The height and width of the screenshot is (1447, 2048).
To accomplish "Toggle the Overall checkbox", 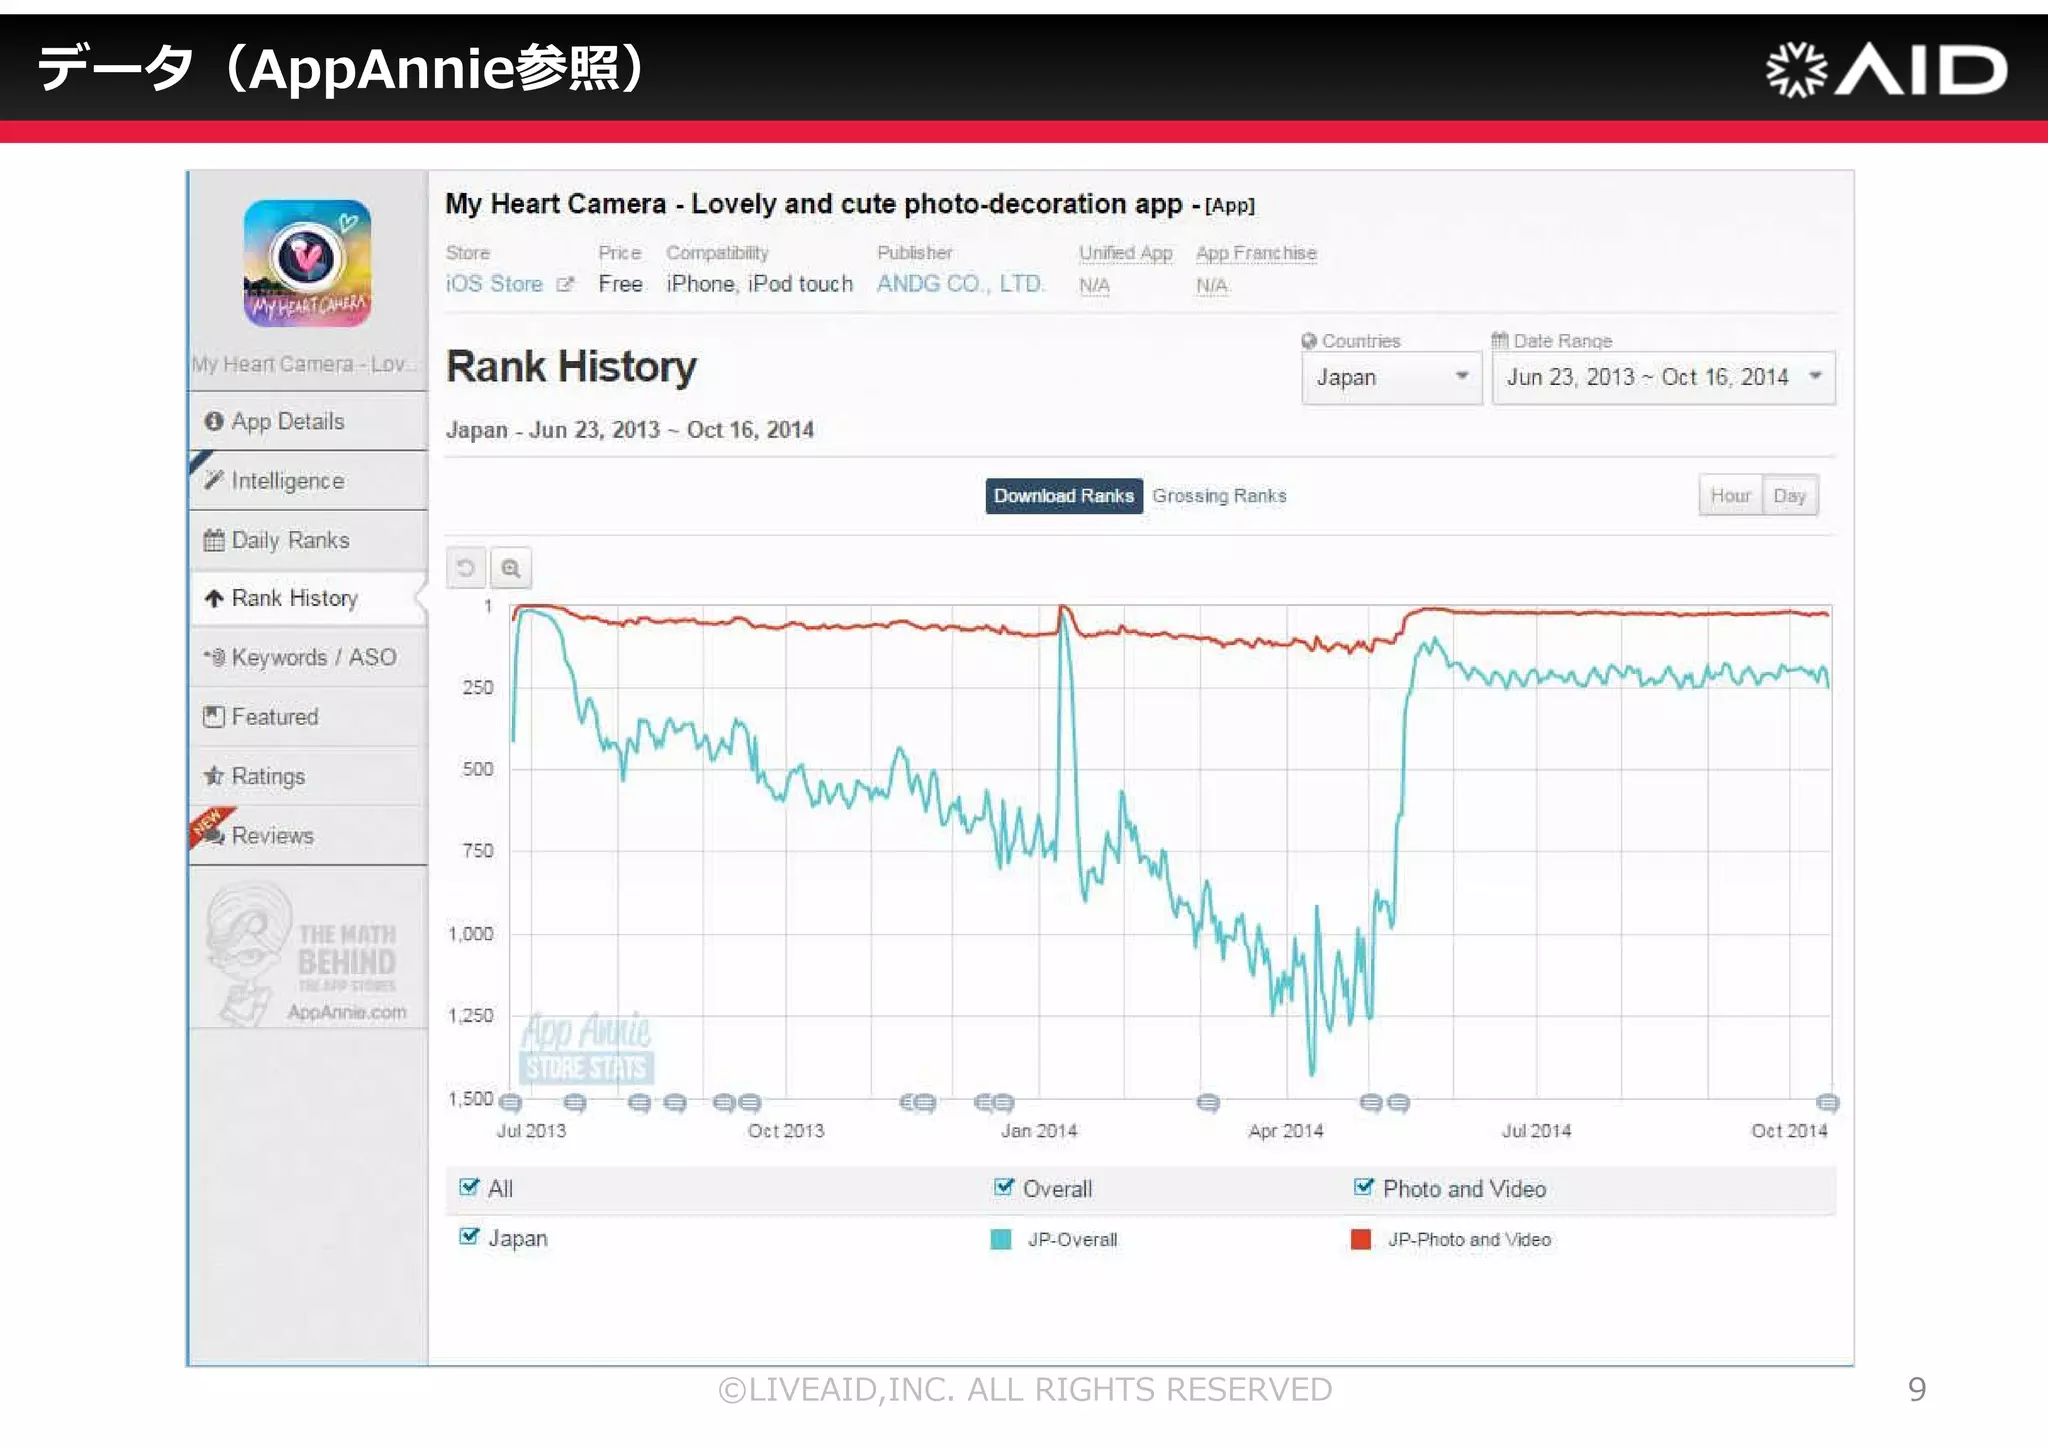I will (x=1004, y=1187).
